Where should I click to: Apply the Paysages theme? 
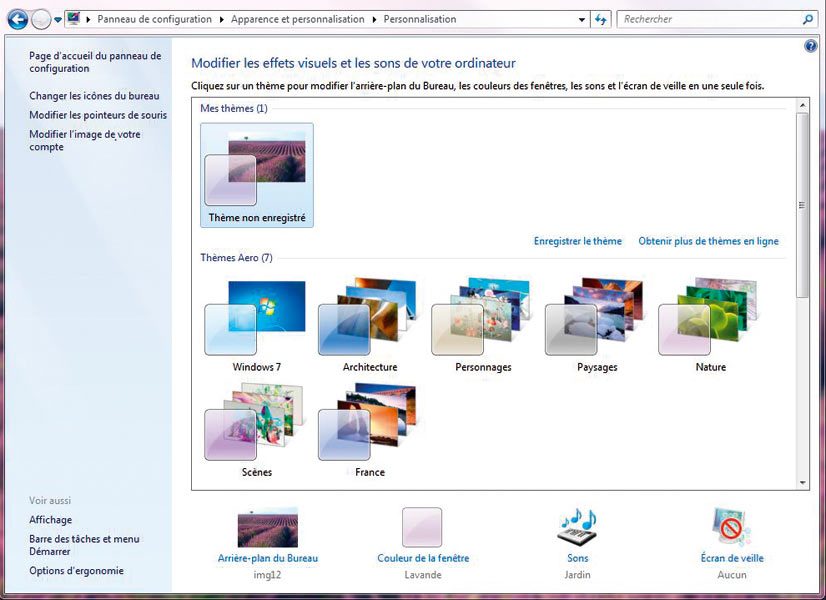597,326
